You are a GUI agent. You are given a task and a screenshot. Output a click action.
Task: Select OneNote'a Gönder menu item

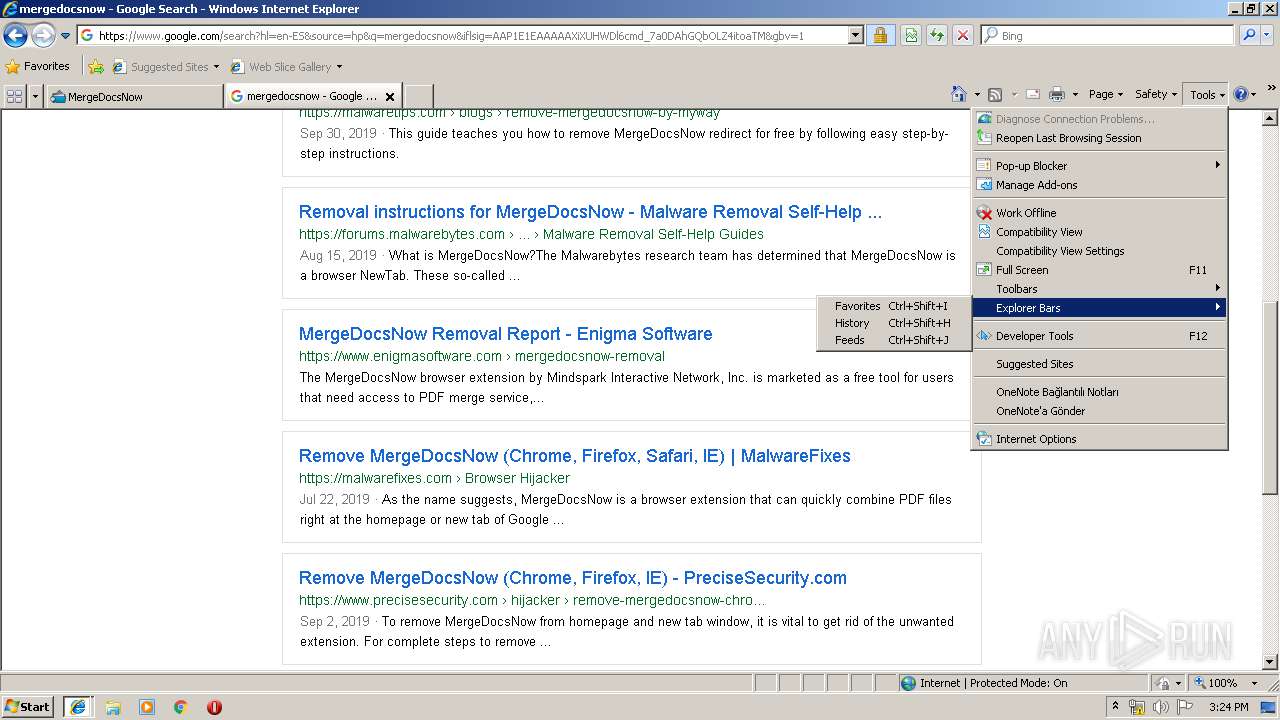[x=1099, y=411]
